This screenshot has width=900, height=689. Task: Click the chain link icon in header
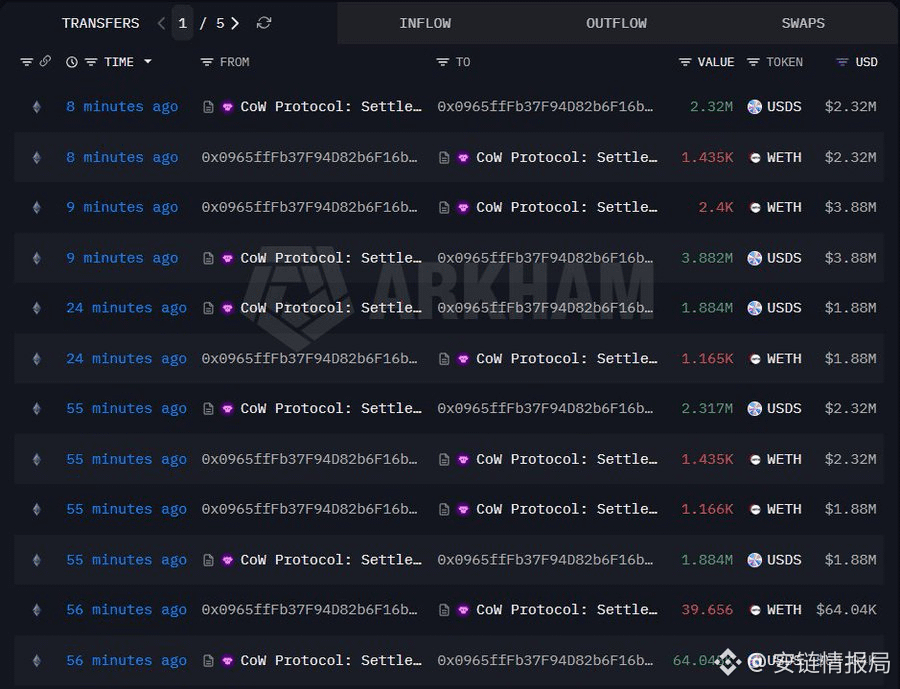click(x=45, y=61)
